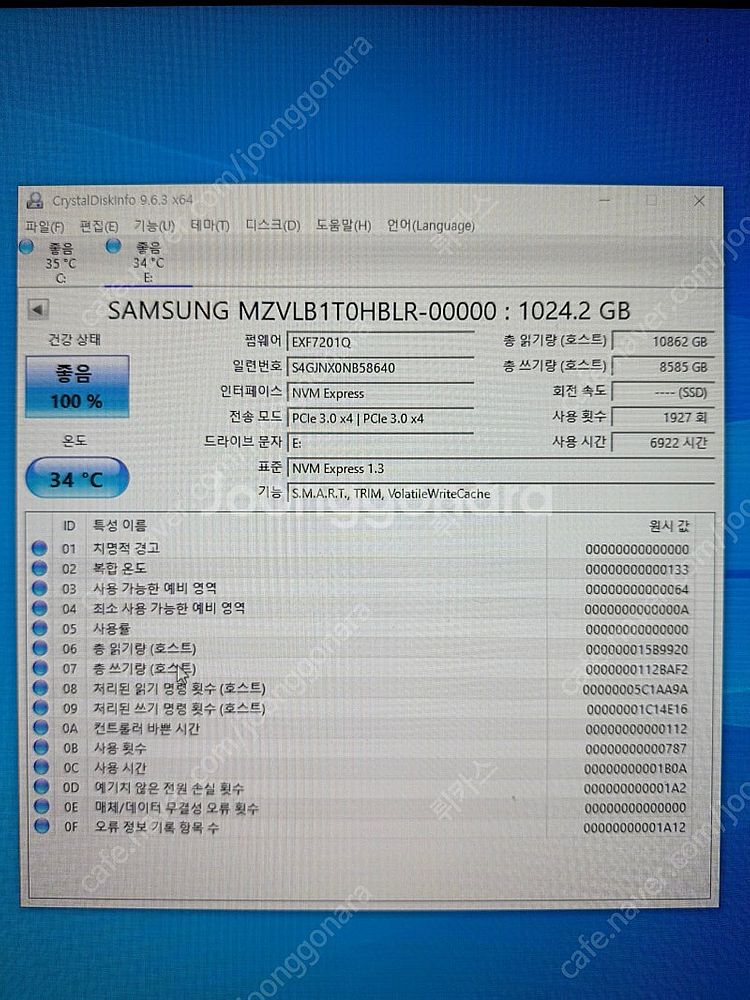Viewport: 750px width, 1000px height.
Task: Click power on count value 1927 회
Action: click(x=663, y=417)
